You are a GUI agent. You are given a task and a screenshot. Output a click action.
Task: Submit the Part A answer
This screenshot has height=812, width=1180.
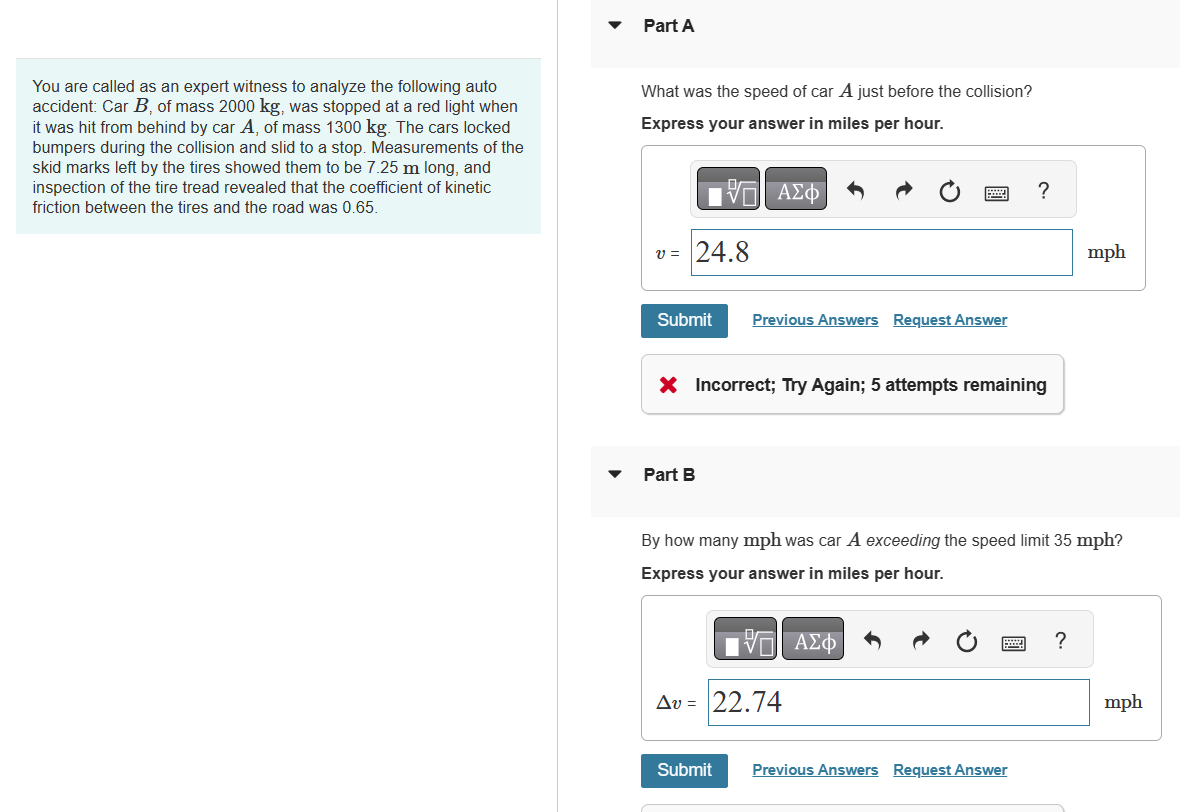pyautogui.click(x=684, y=320)
